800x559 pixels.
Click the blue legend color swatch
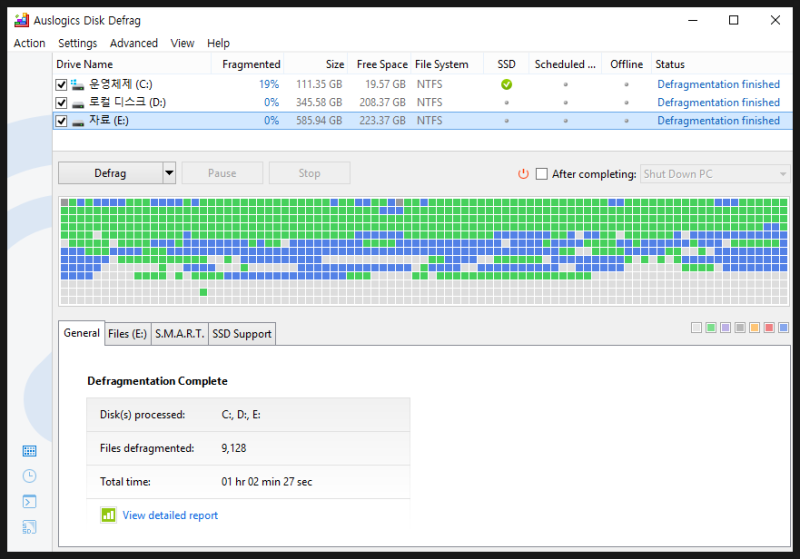[784, 327]
